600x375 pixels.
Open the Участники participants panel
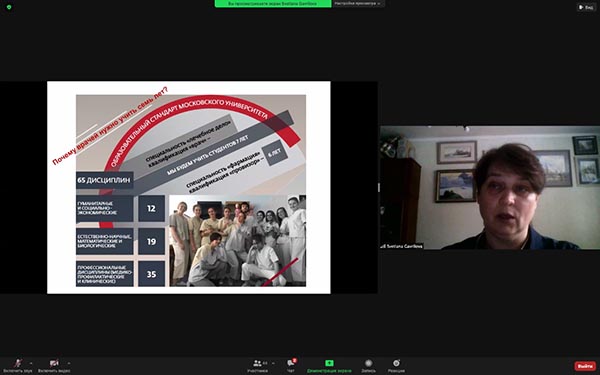tap(258, 365)
